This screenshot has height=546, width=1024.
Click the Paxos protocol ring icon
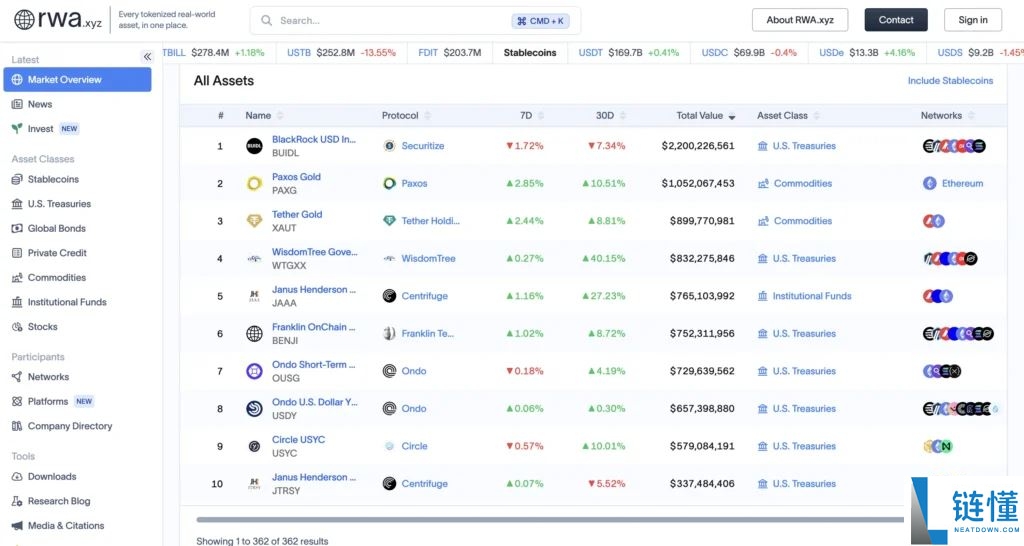click(x=389, y=184)
